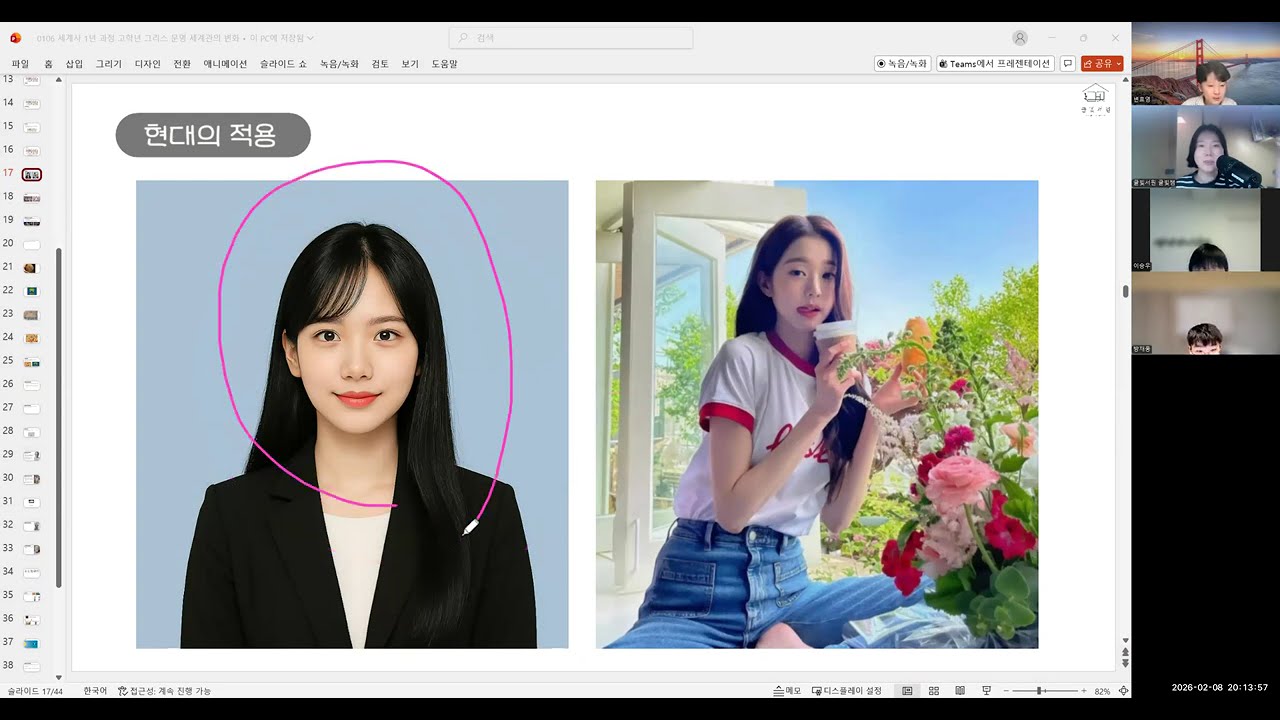Click the 검색 search box
This screenshot has width=1280, height=720.
tap(571, 38)
